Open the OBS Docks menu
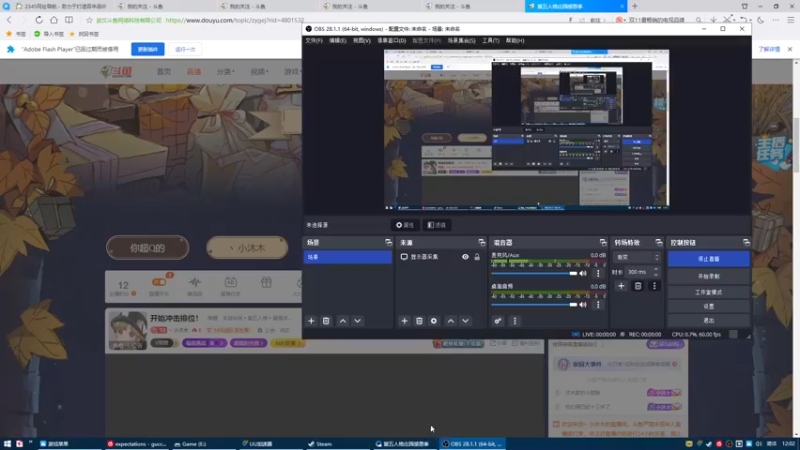 (391, 40)
